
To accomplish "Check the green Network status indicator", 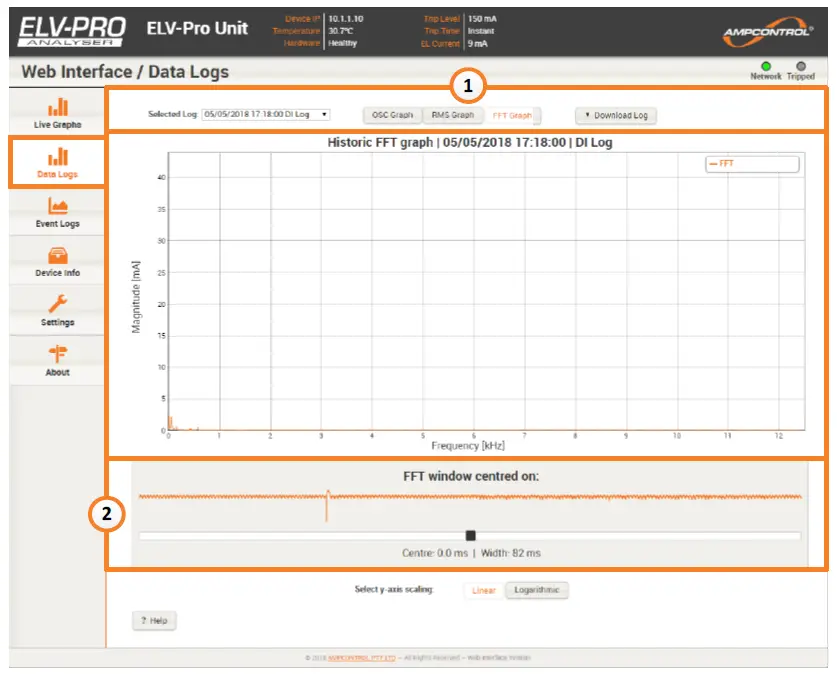I will [x=766, y=66].
